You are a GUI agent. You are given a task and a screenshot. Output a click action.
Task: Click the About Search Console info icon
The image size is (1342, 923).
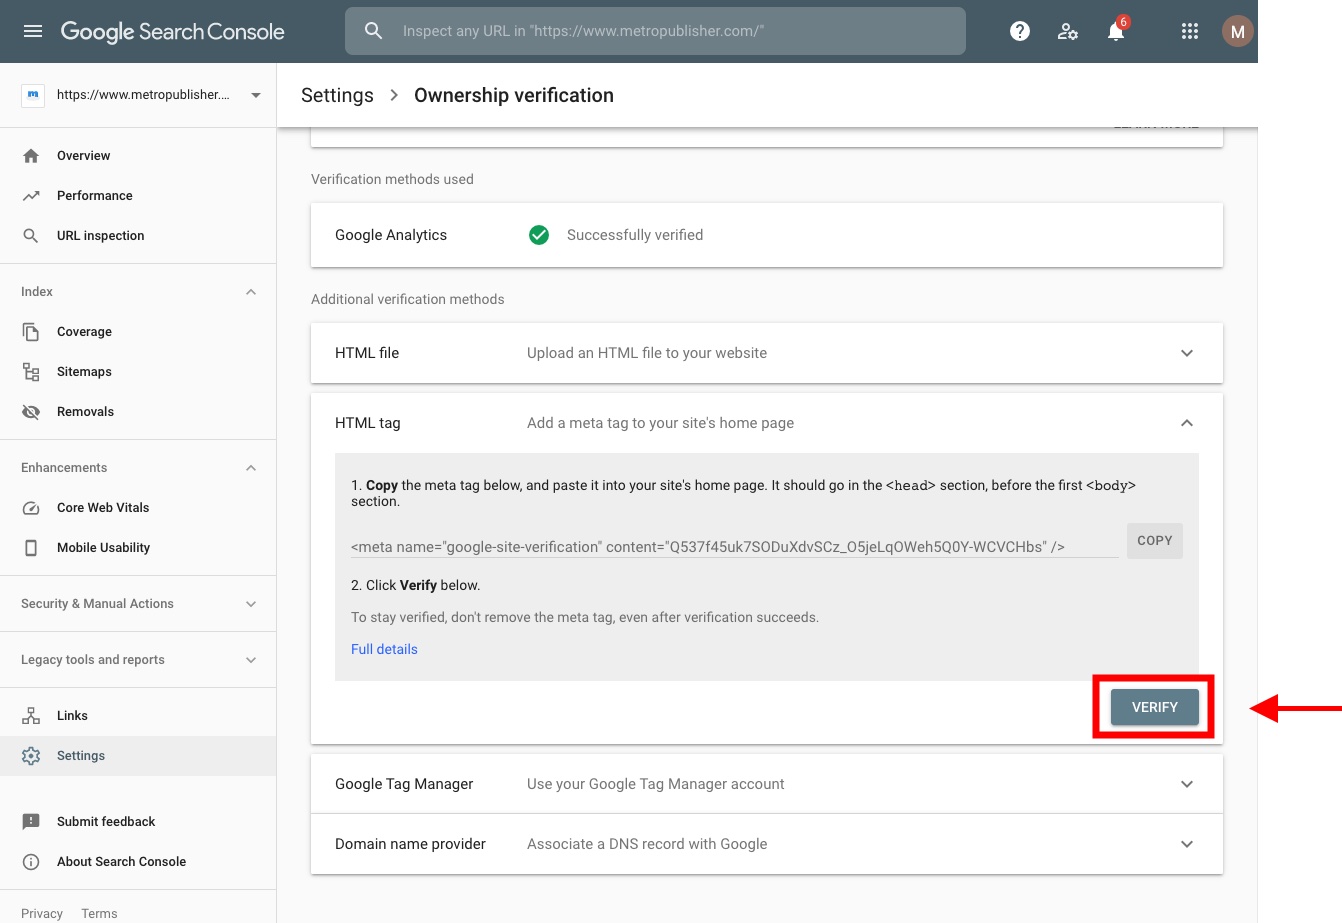tap(31, 862)
